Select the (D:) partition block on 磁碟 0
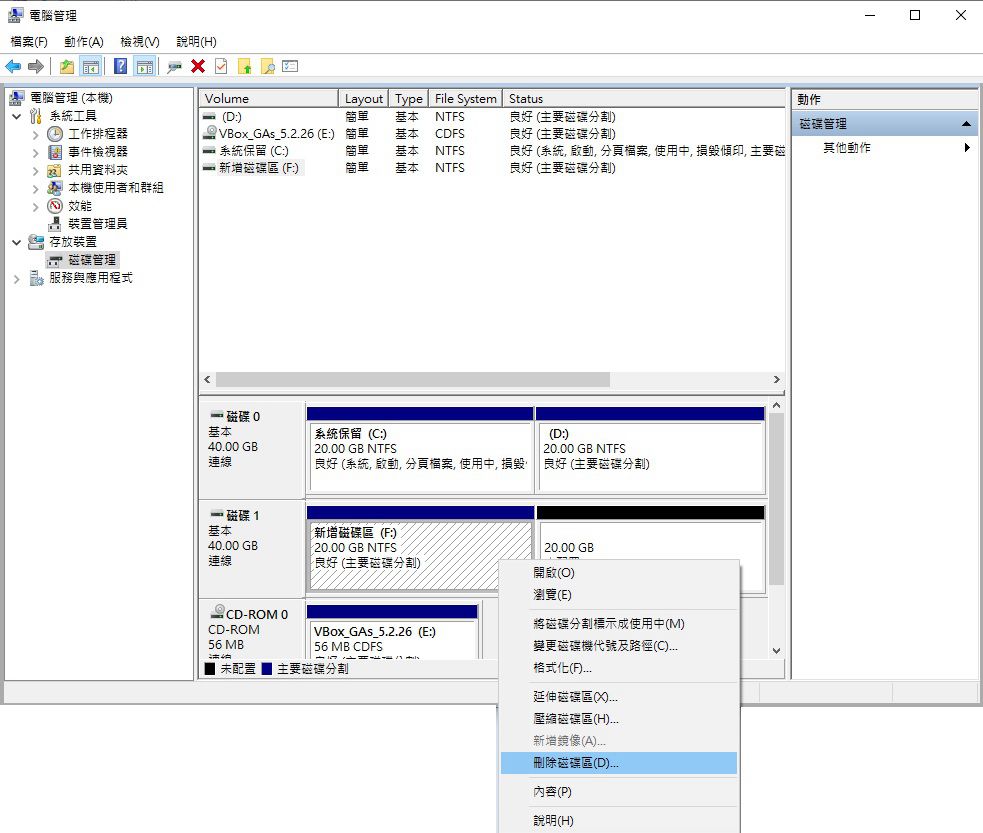 651,450
